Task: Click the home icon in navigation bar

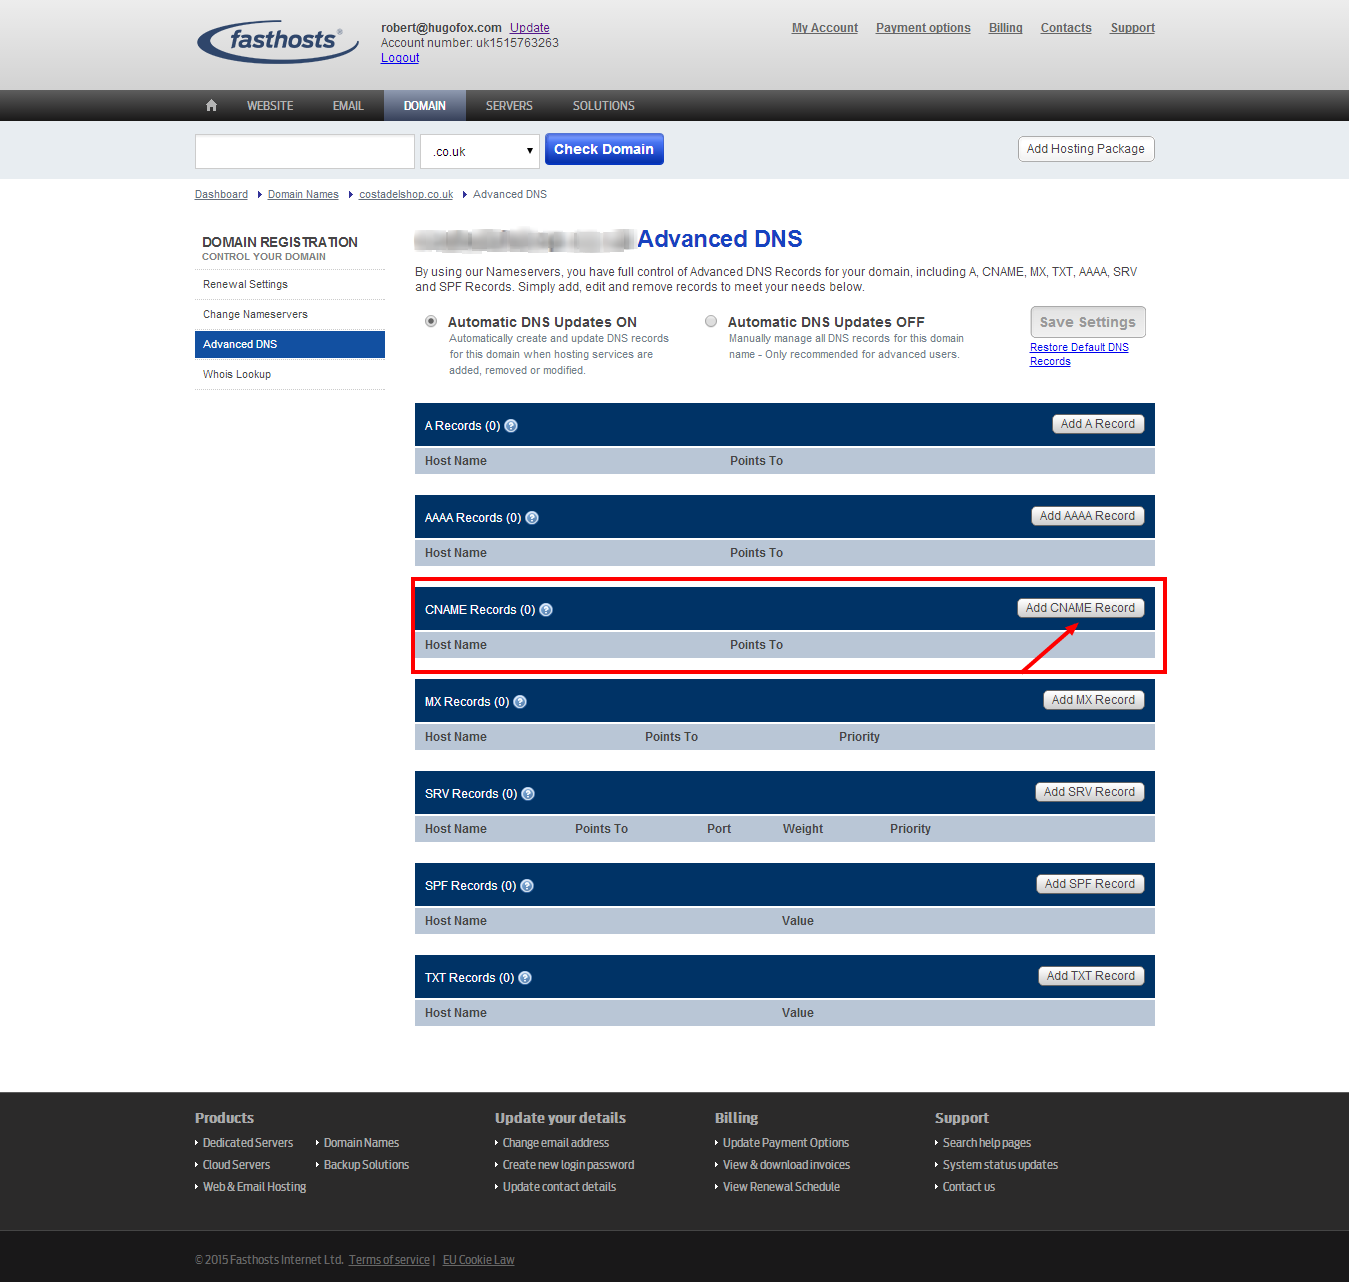Action: click(x=211, y=105)
